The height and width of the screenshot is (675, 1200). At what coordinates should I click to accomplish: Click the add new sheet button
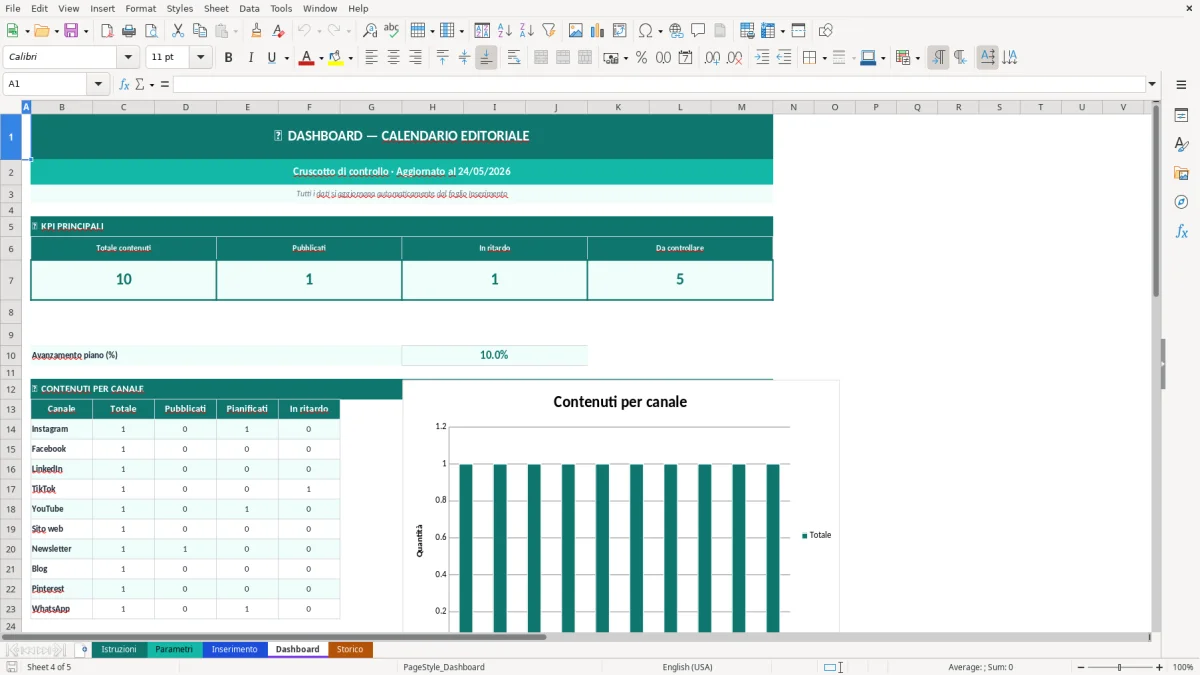click(84, 649)
